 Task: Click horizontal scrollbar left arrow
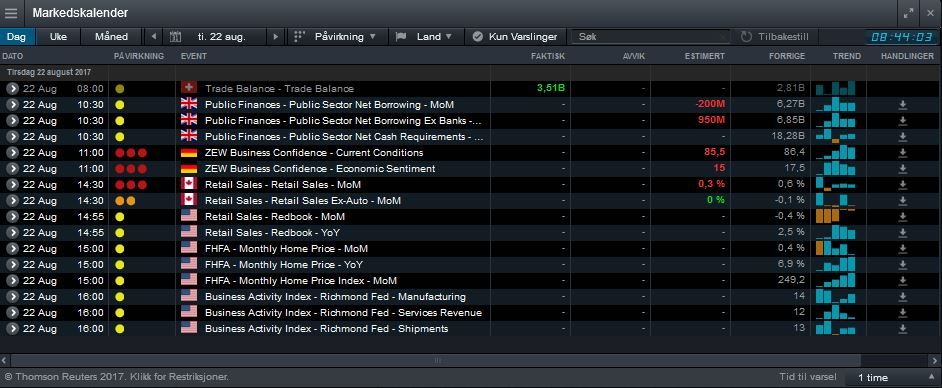(5, 360)
